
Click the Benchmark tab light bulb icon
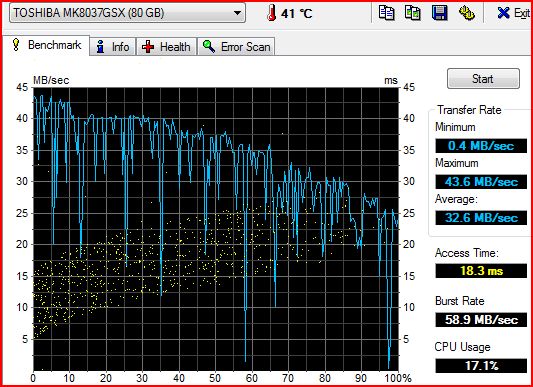click(16, 45)
